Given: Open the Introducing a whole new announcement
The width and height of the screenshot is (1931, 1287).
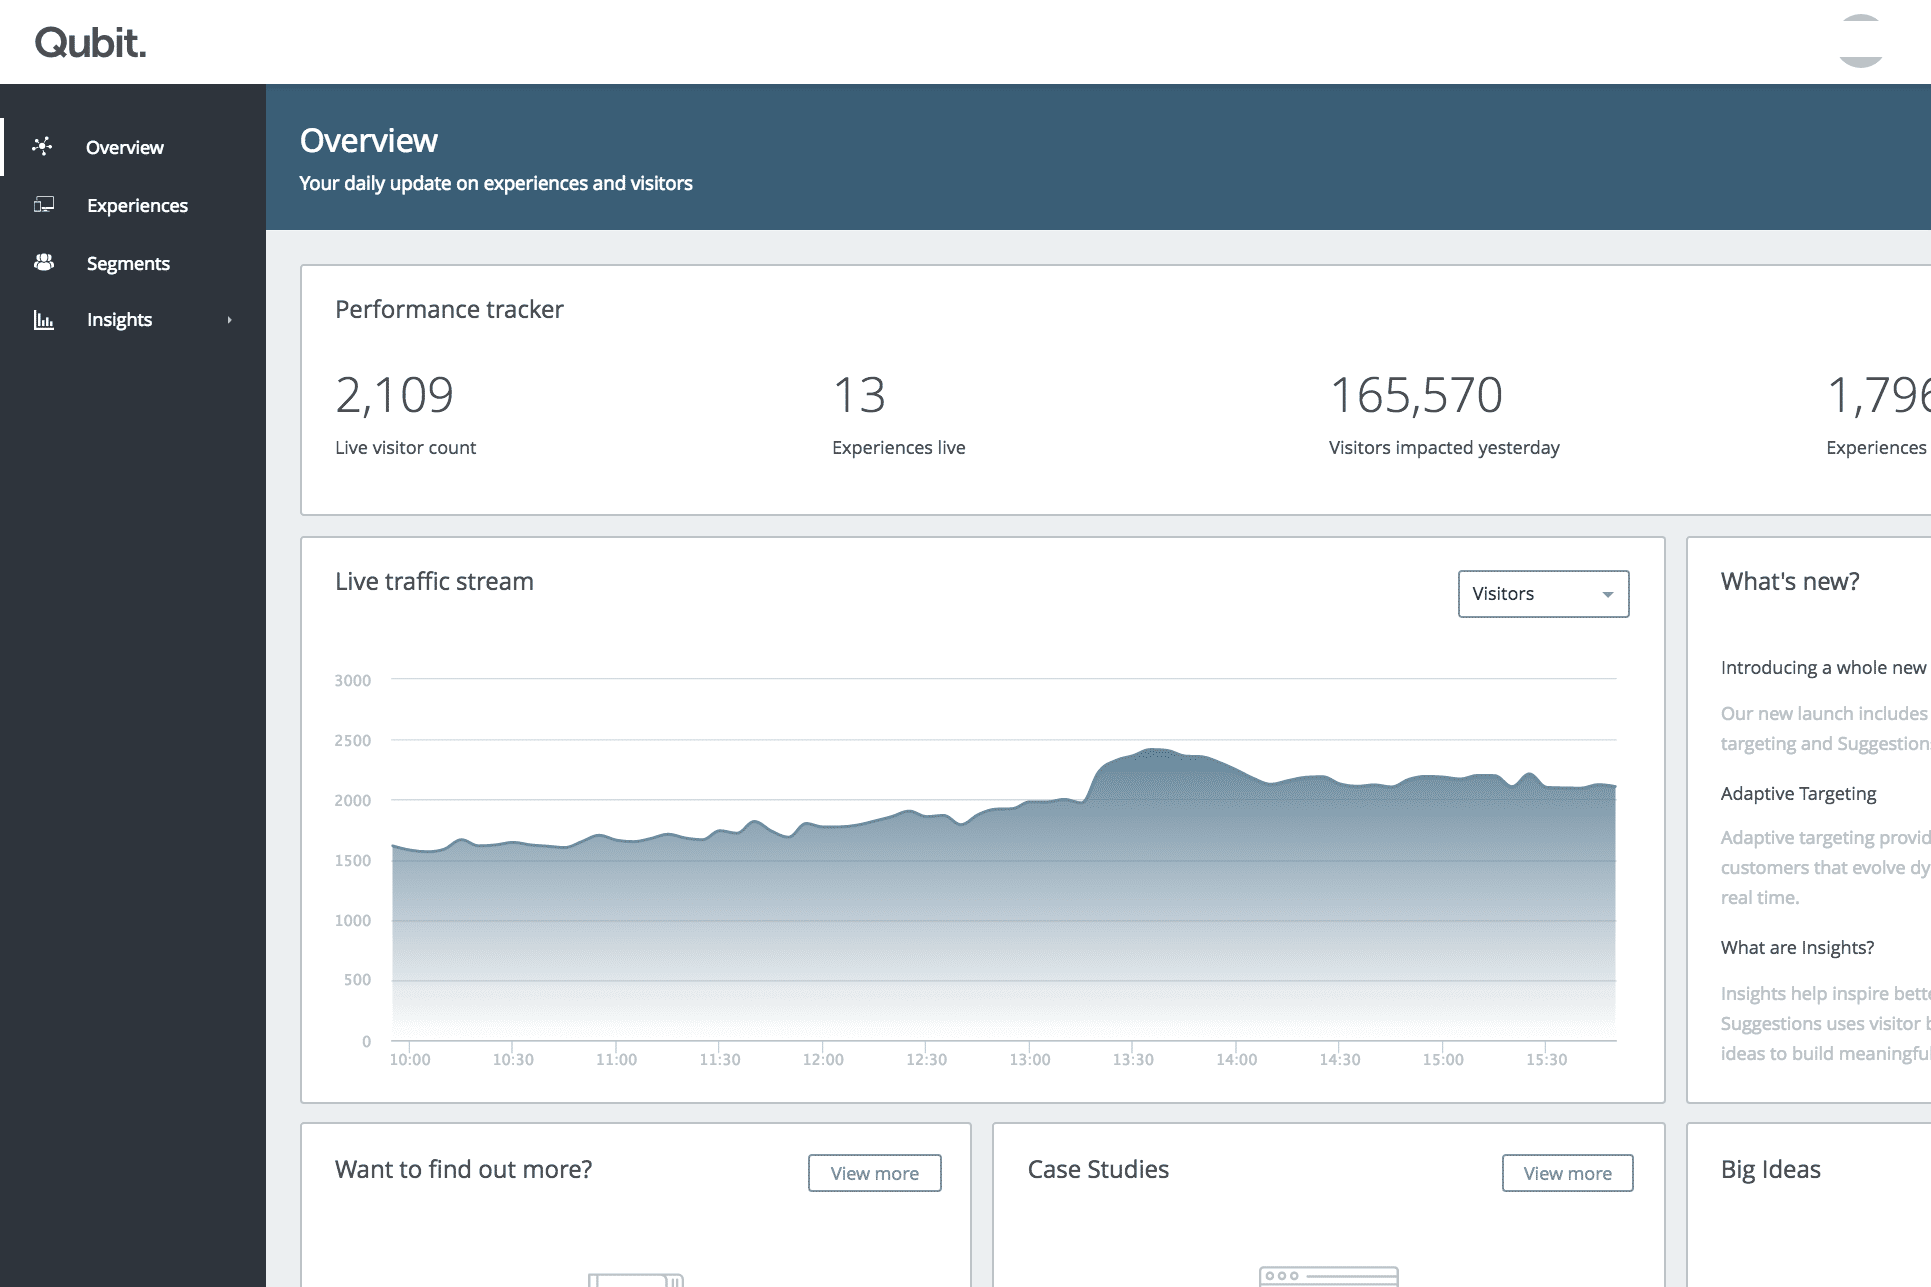Looking at the screenshot, I should [x=1820, y=666].
